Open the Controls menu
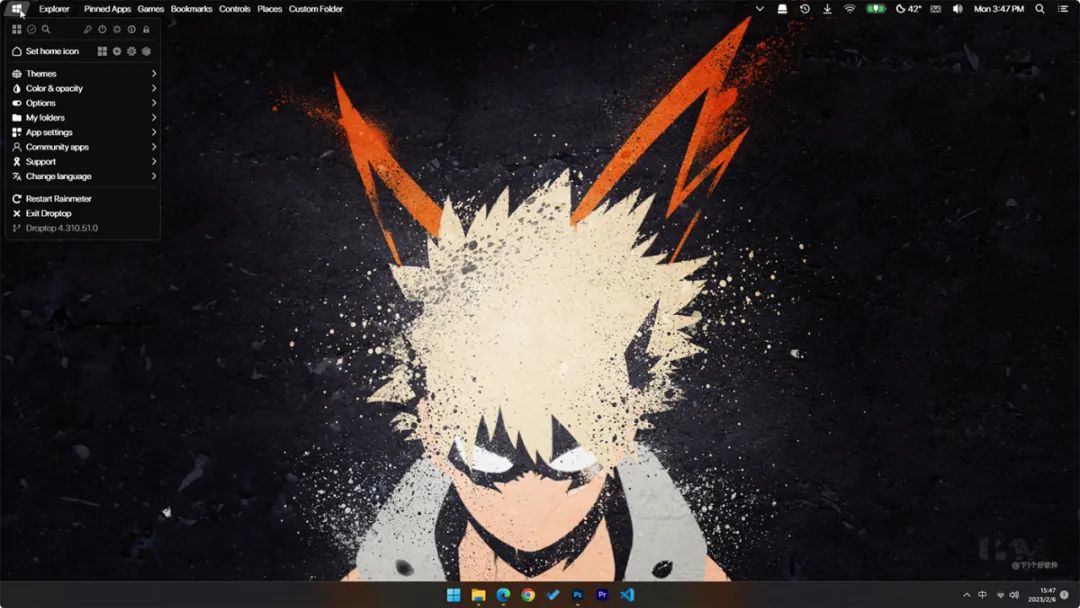 click(235, 9)
